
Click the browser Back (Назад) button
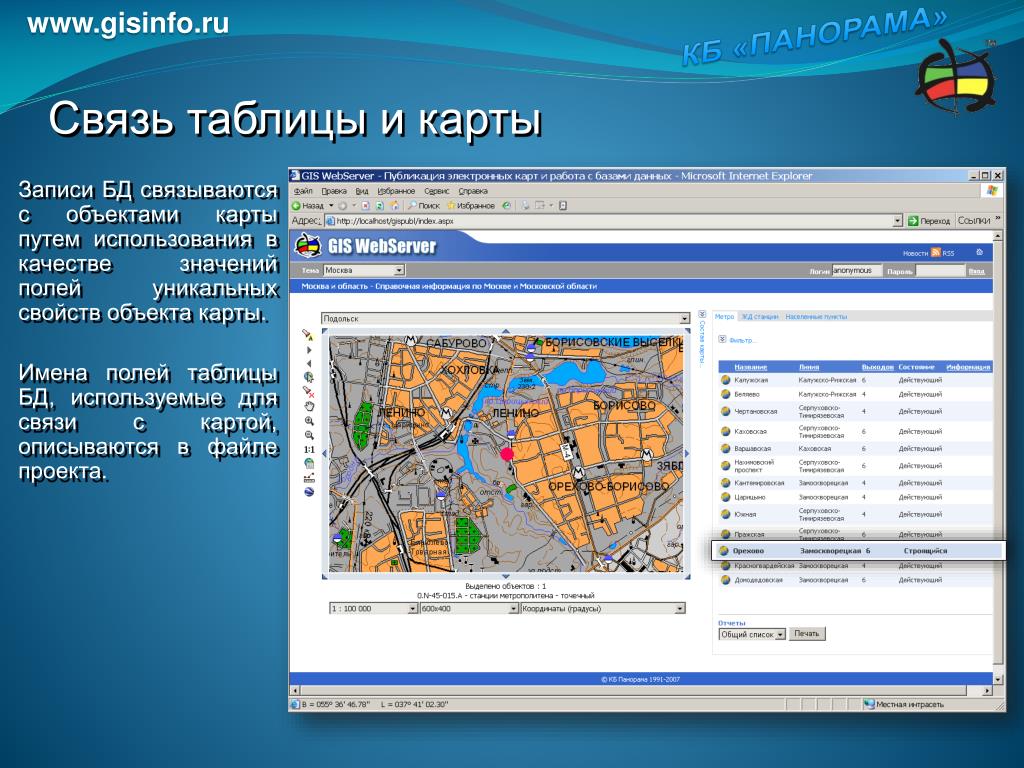(x=308, y=205)
